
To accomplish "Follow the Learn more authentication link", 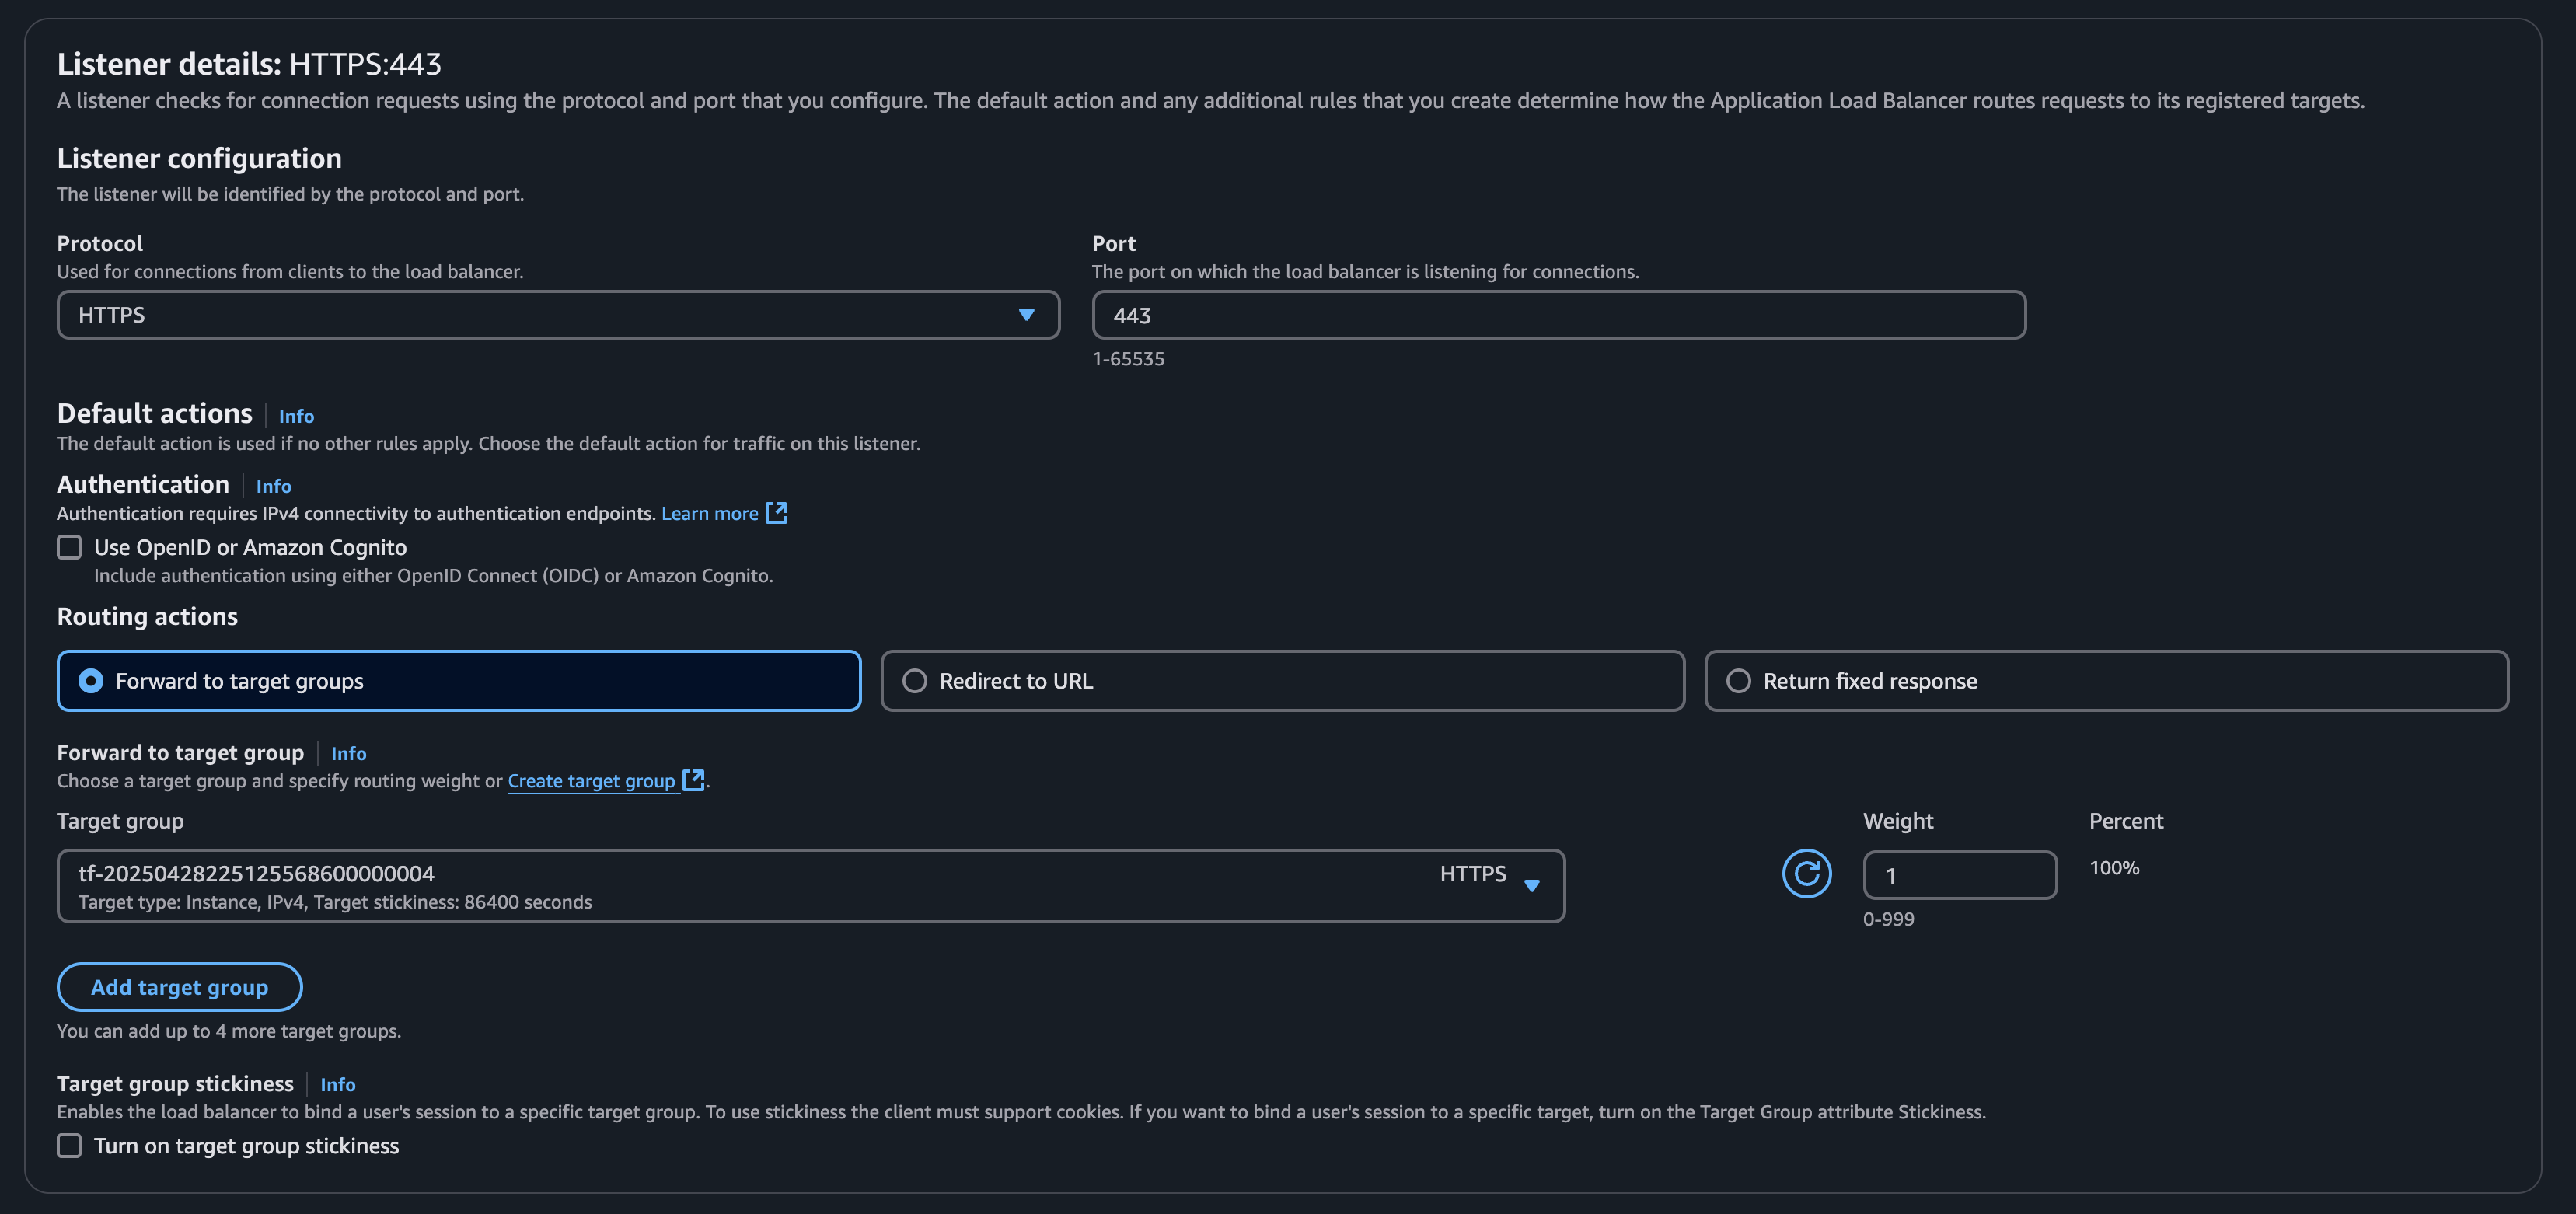I will (x=709, y=513).
